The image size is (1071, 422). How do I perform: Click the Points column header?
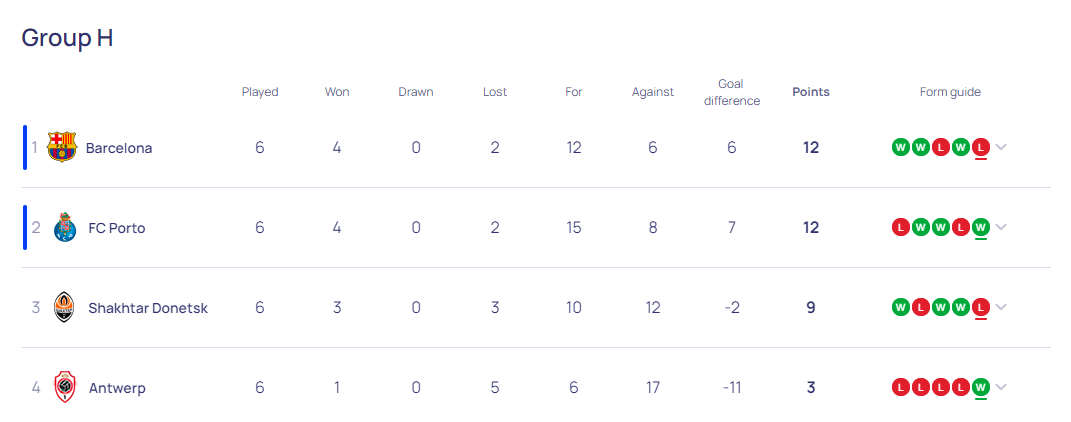pyautogui.click(x=811, y=92)
